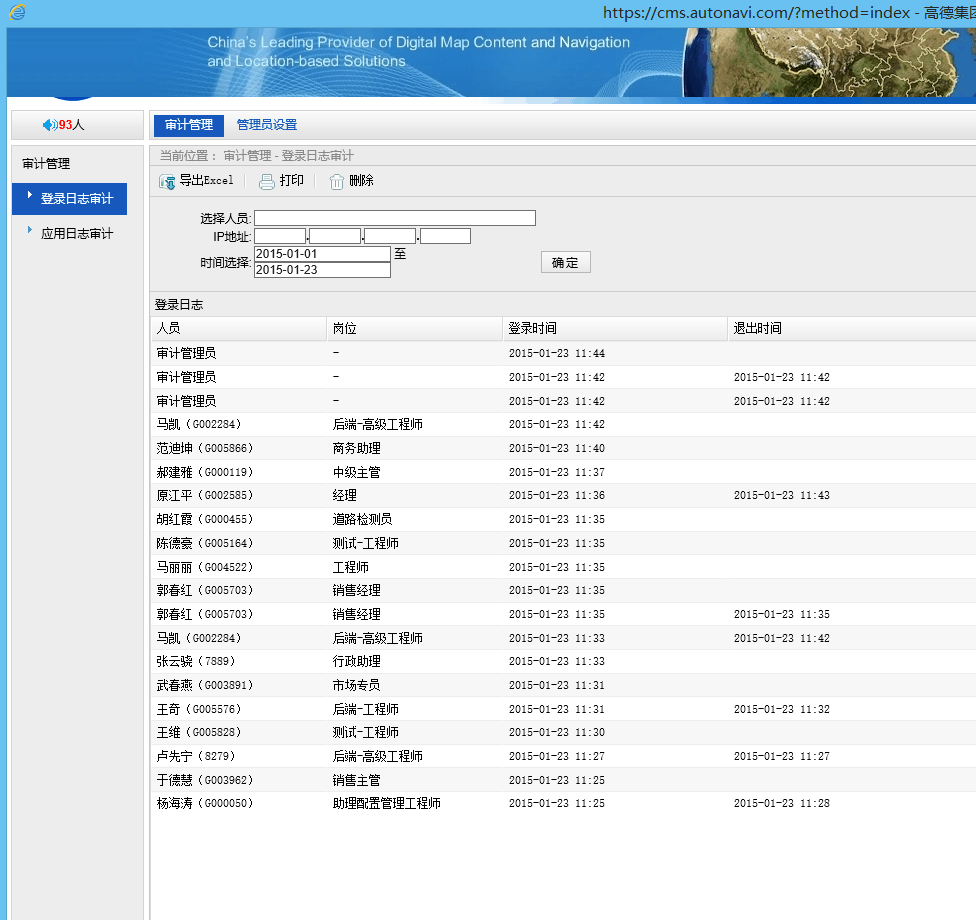The width and height of the screenshot is (976, 920).
Task: Select the row 王奇（G005576）
Action: click(x=563, y=709)
